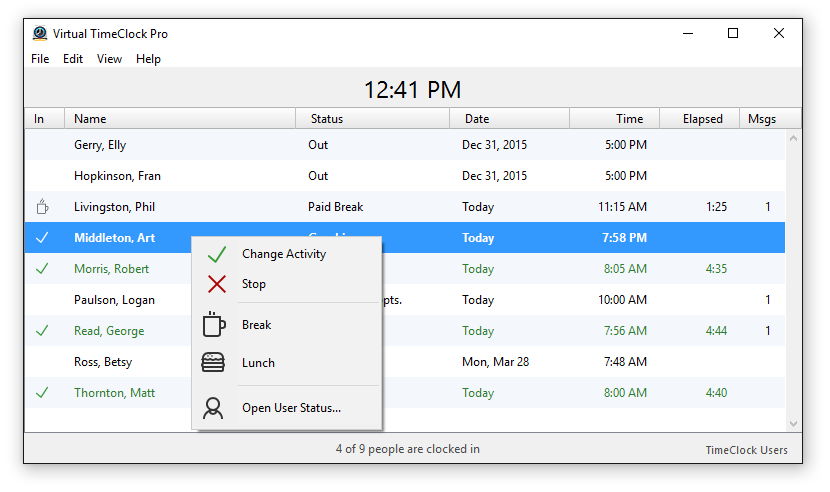Select the Livingston, Phil name
830x492 pixels.
click(x=114, y=207)
